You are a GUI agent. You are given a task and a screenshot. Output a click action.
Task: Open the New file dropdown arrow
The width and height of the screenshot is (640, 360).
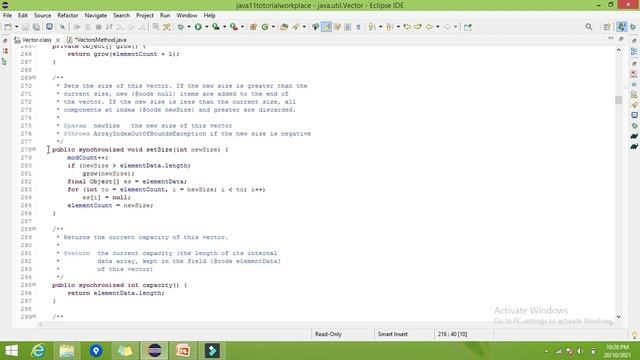[x=16, y=27]
